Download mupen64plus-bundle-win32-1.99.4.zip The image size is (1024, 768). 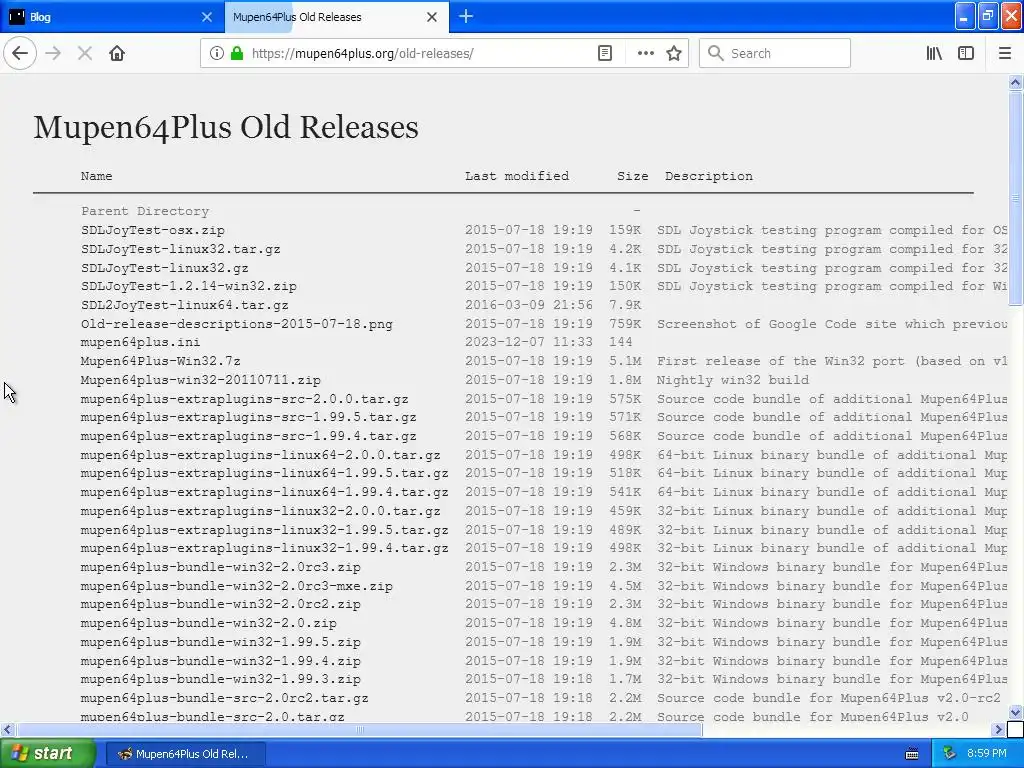[x=221, y=662]
